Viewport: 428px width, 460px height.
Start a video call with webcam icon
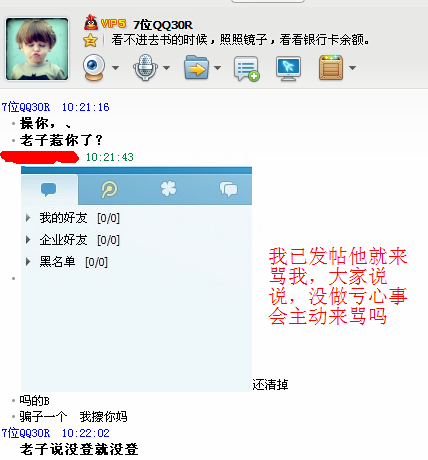[x=94, y=67]
